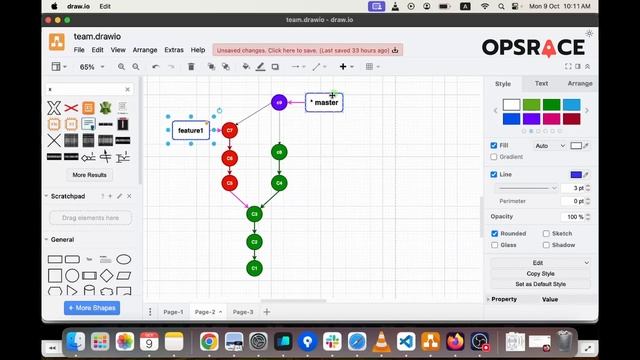The image size is (640, 360).
Task: Switch to Page-3 tab
Action: point(243,312)
